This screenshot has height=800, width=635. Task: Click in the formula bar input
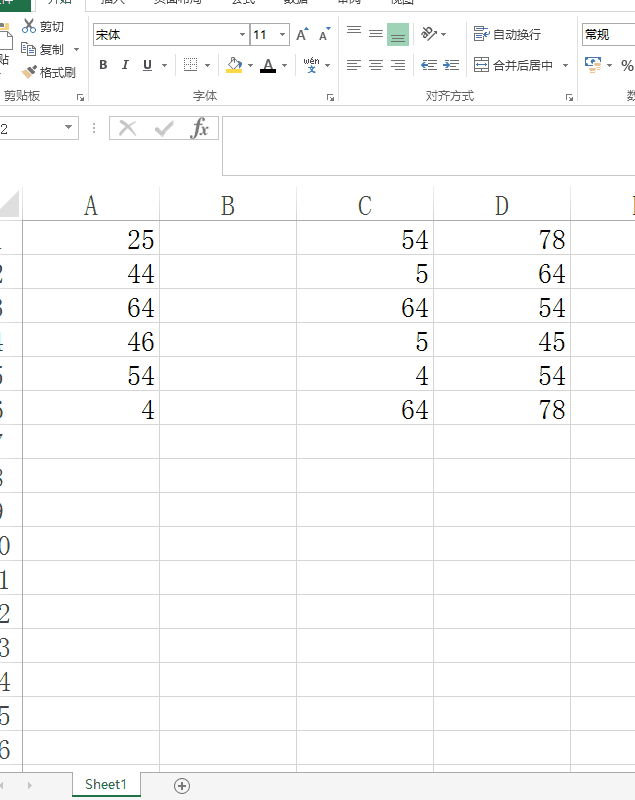coord(428,146)
